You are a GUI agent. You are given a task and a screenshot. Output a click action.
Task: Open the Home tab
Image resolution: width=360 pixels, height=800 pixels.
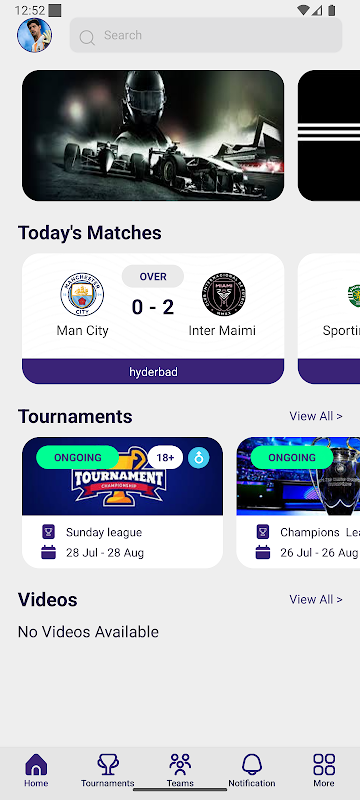click(x=36, y=770)
